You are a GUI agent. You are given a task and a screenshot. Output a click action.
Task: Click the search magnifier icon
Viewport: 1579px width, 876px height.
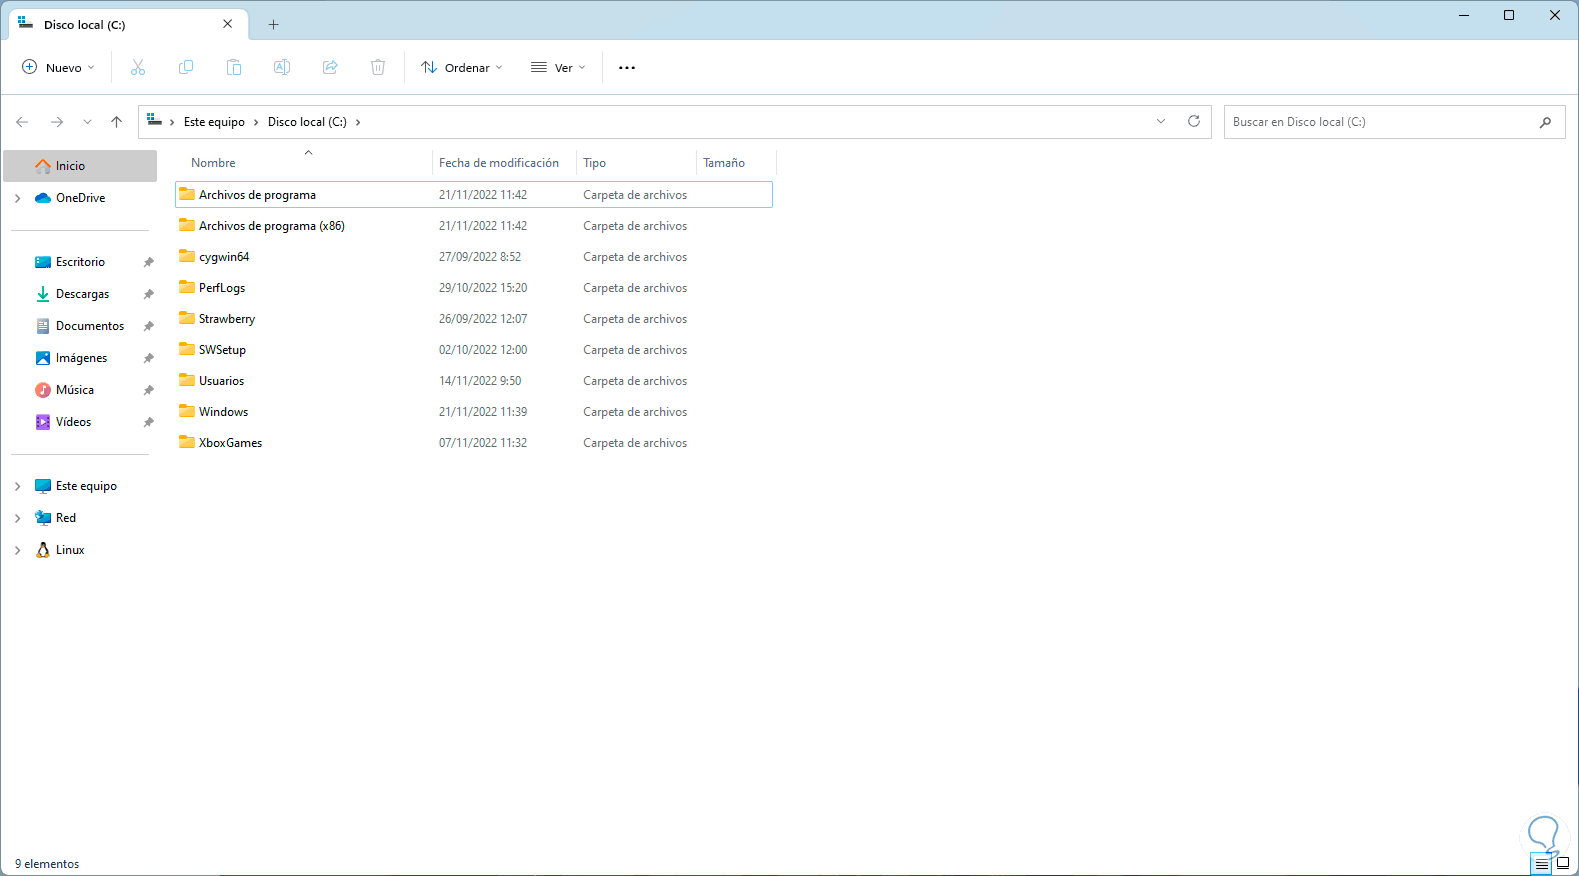[x=1546, y=122]
